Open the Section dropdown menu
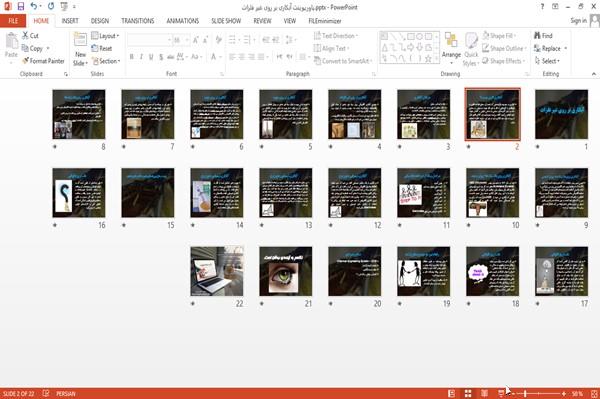 [106, 61]
